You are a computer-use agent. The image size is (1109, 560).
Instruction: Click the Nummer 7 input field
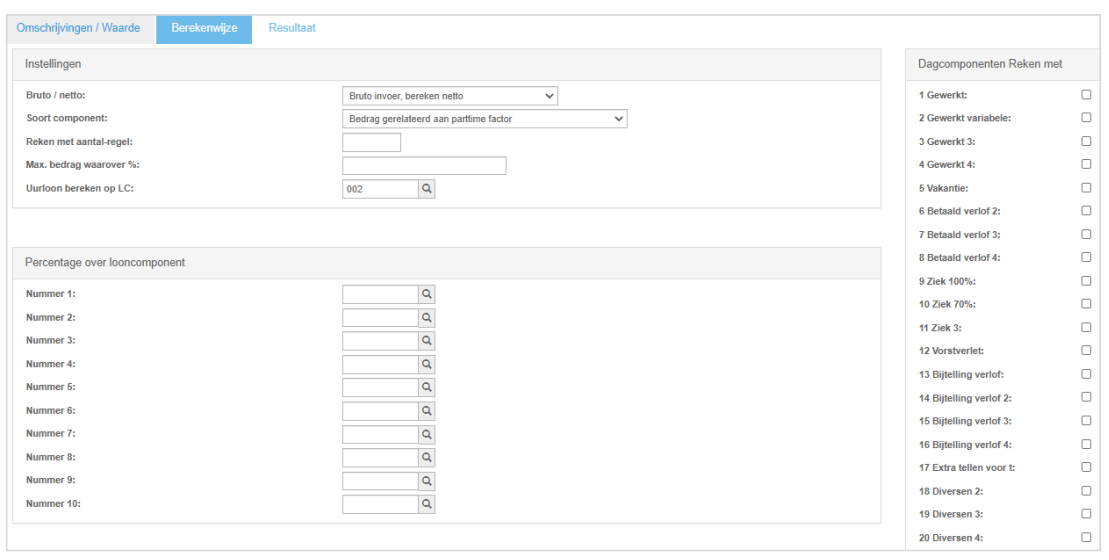[381, 434]
